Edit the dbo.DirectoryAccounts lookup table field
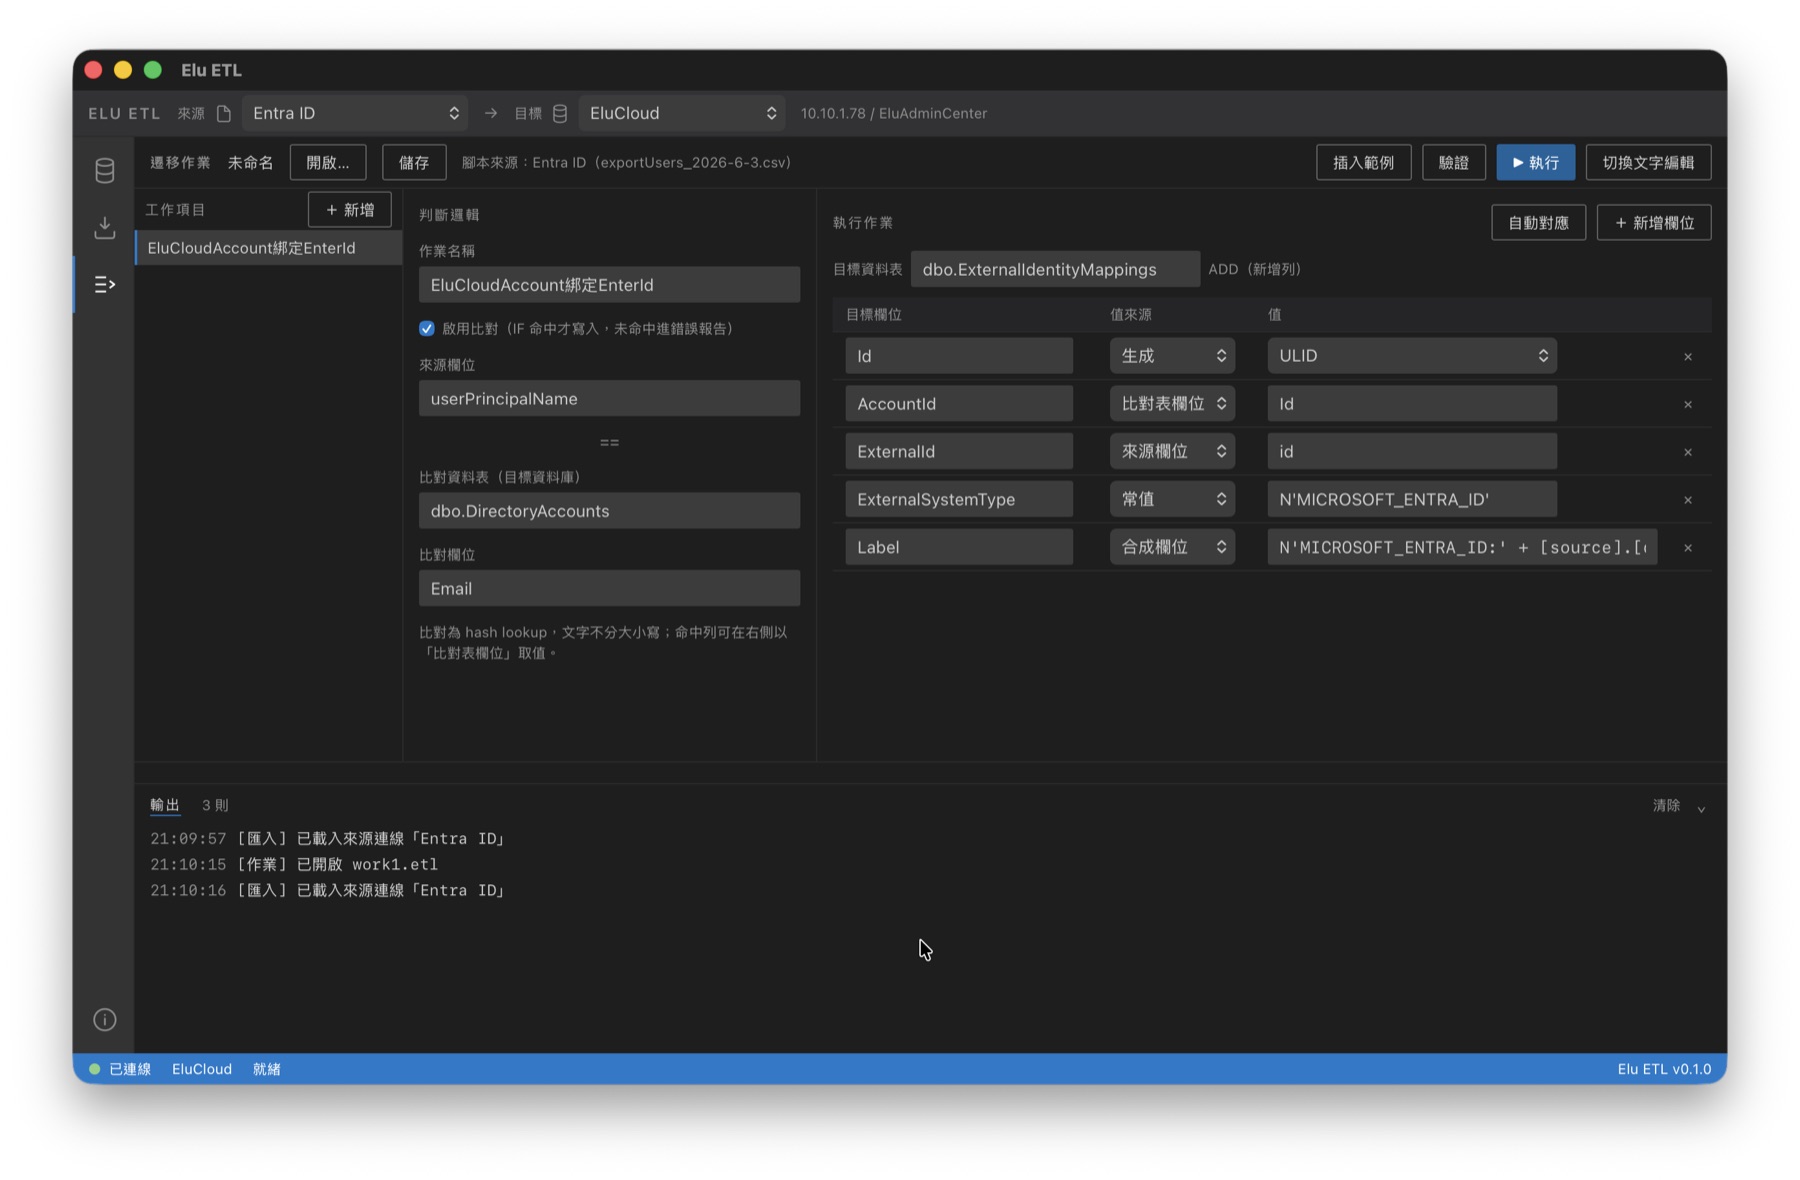Image resolution: width=1800 pixels, height=1180 pixels. click(609, 511)
